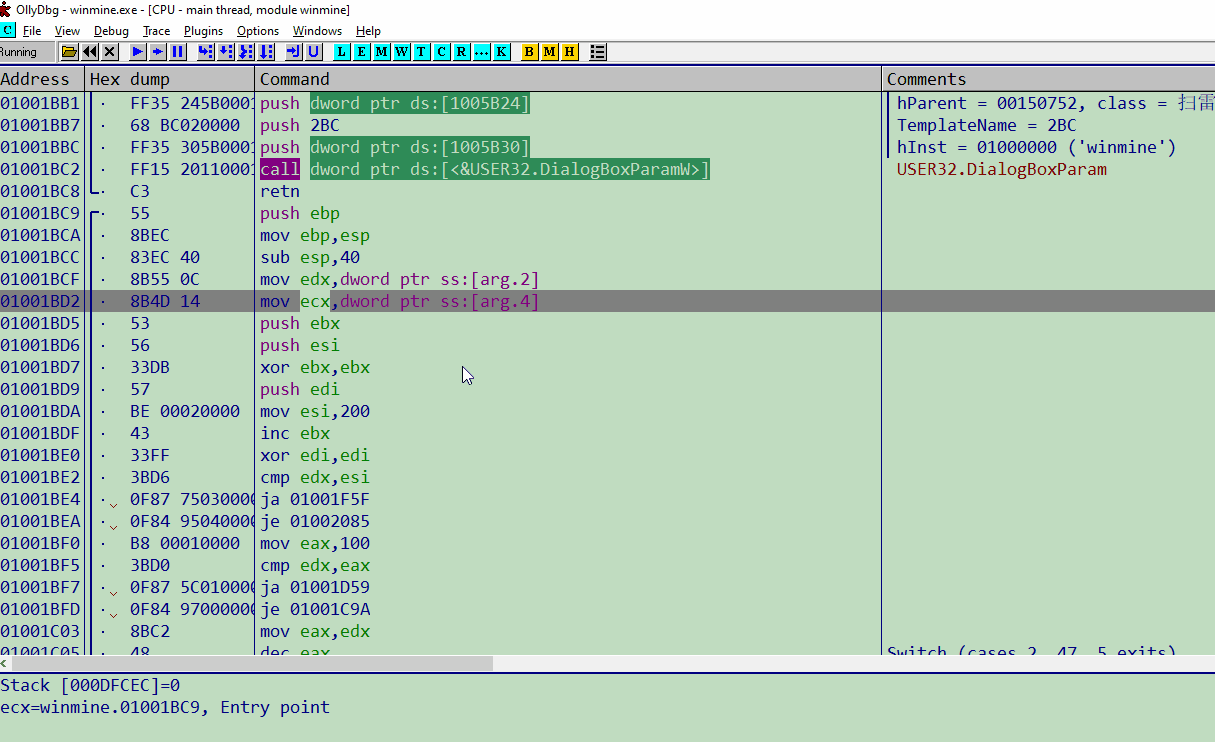Click the TemplateName = 2BC comment

(x=987, y=125)
